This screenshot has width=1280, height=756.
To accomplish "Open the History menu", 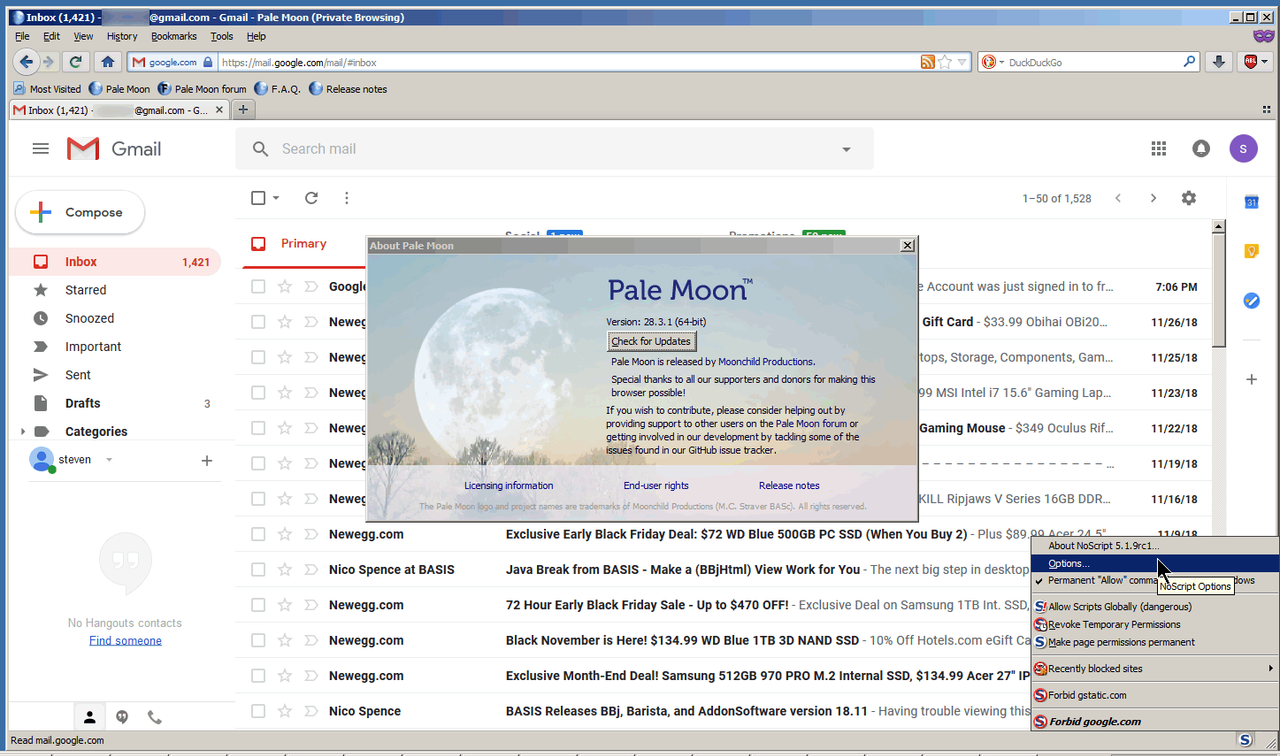I will 122,36.
